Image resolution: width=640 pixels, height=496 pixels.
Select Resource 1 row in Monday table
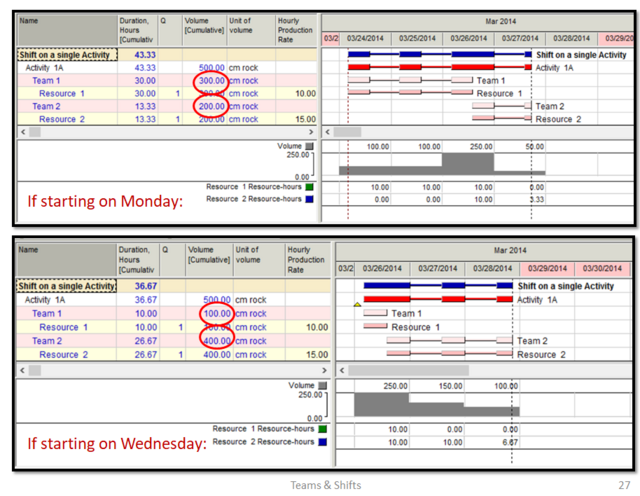(167, 93)
